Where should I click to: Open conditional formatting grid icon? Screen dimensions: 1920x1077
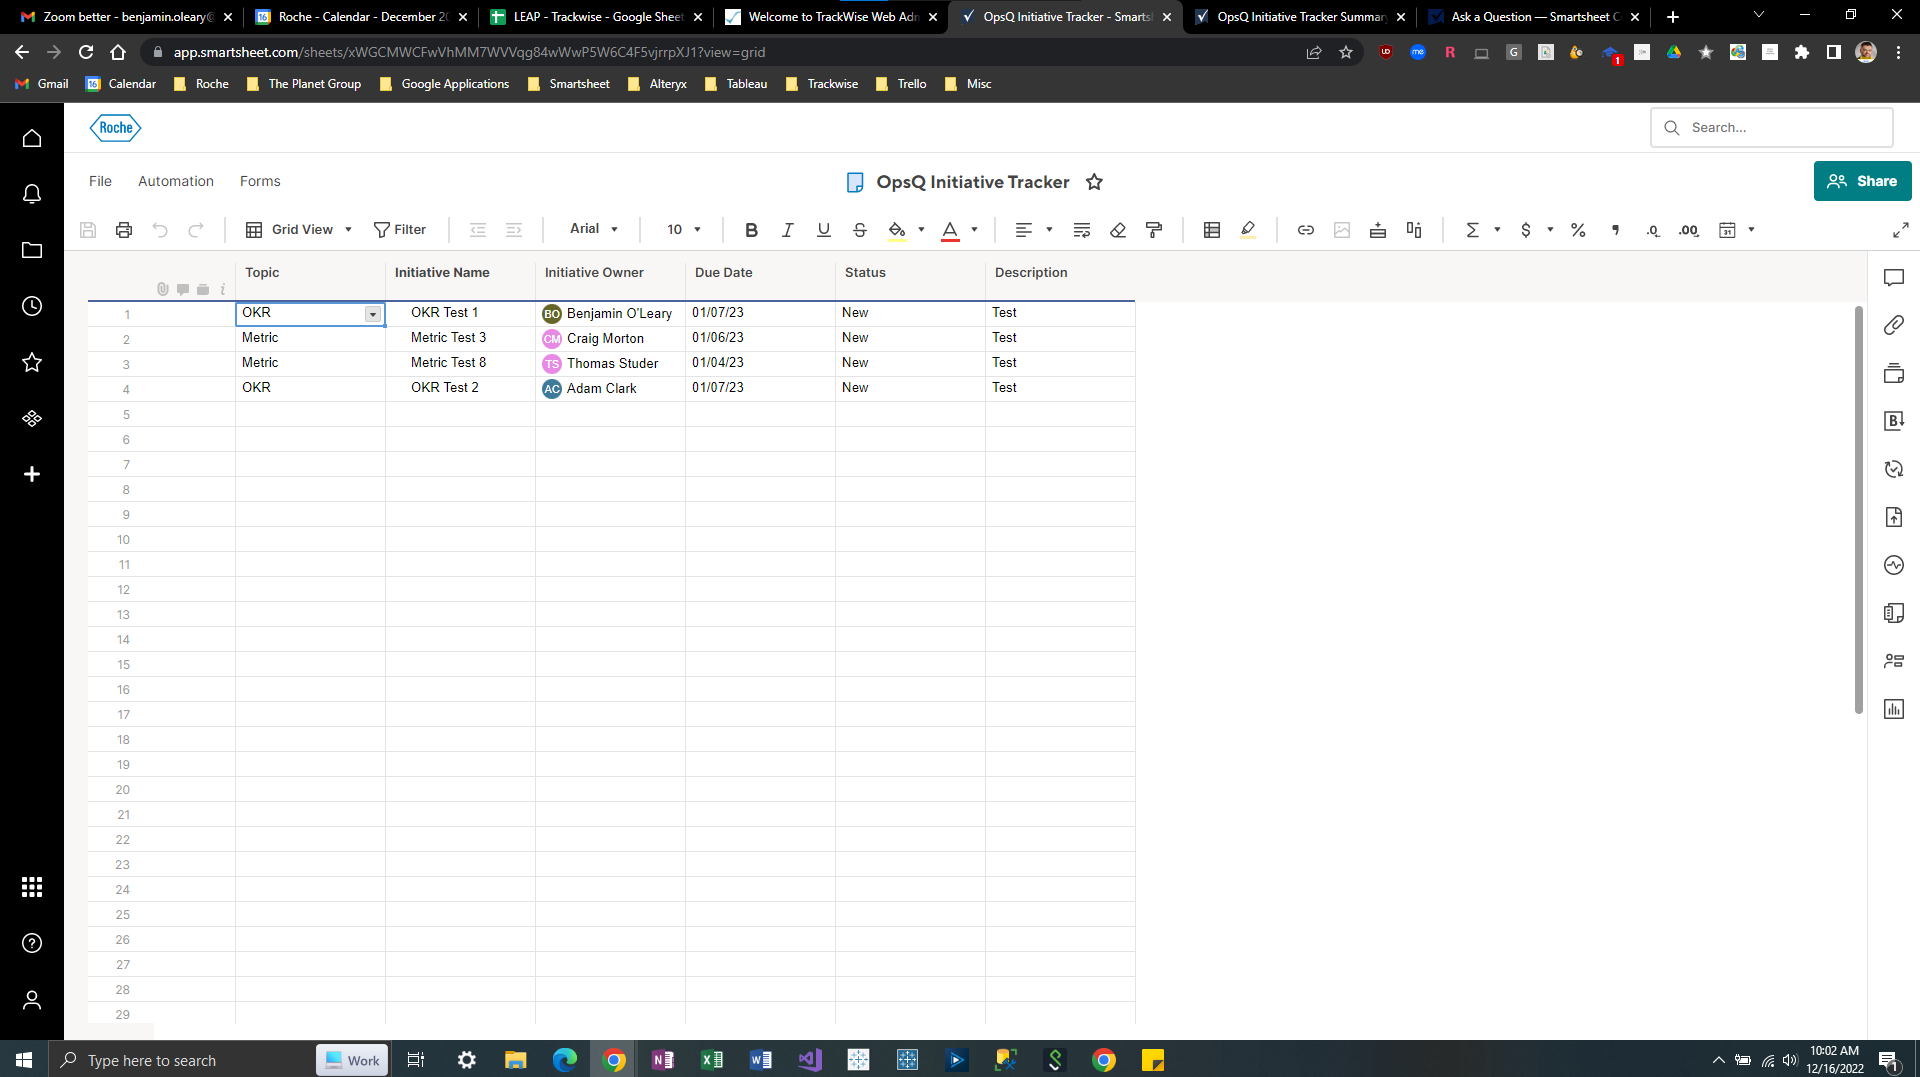1212,230
